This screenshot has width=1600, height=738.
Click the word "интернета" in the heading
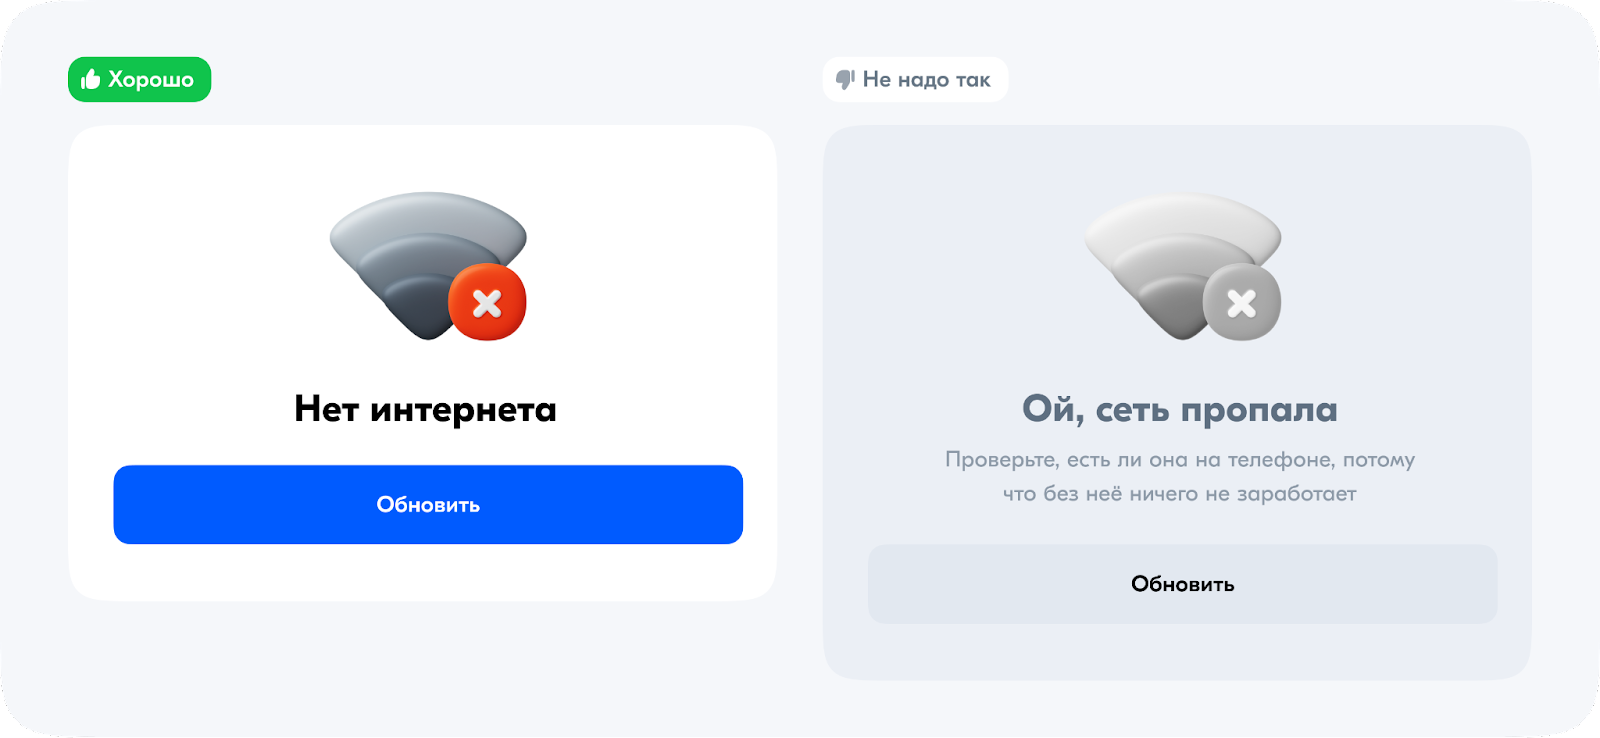pos(463,409)
